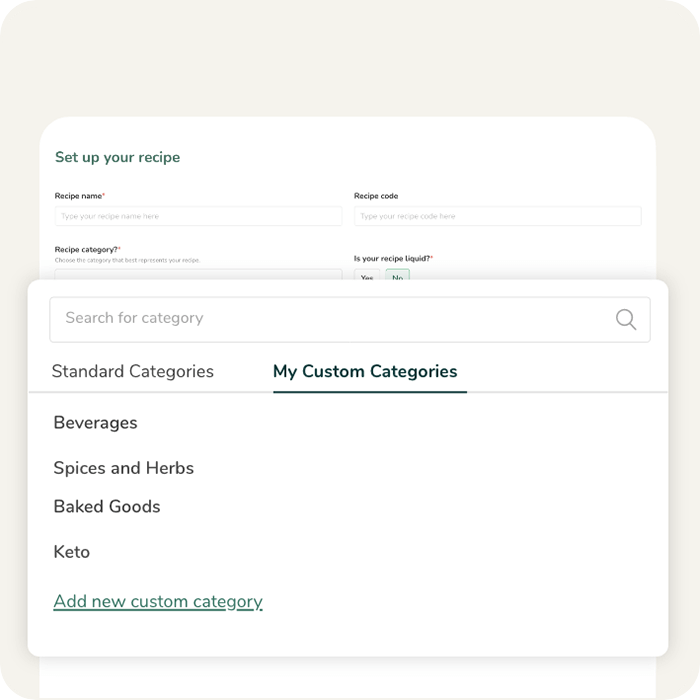Select No for liquid recipe
Viewport: 700px width, 700px height.
coord(397,277)
